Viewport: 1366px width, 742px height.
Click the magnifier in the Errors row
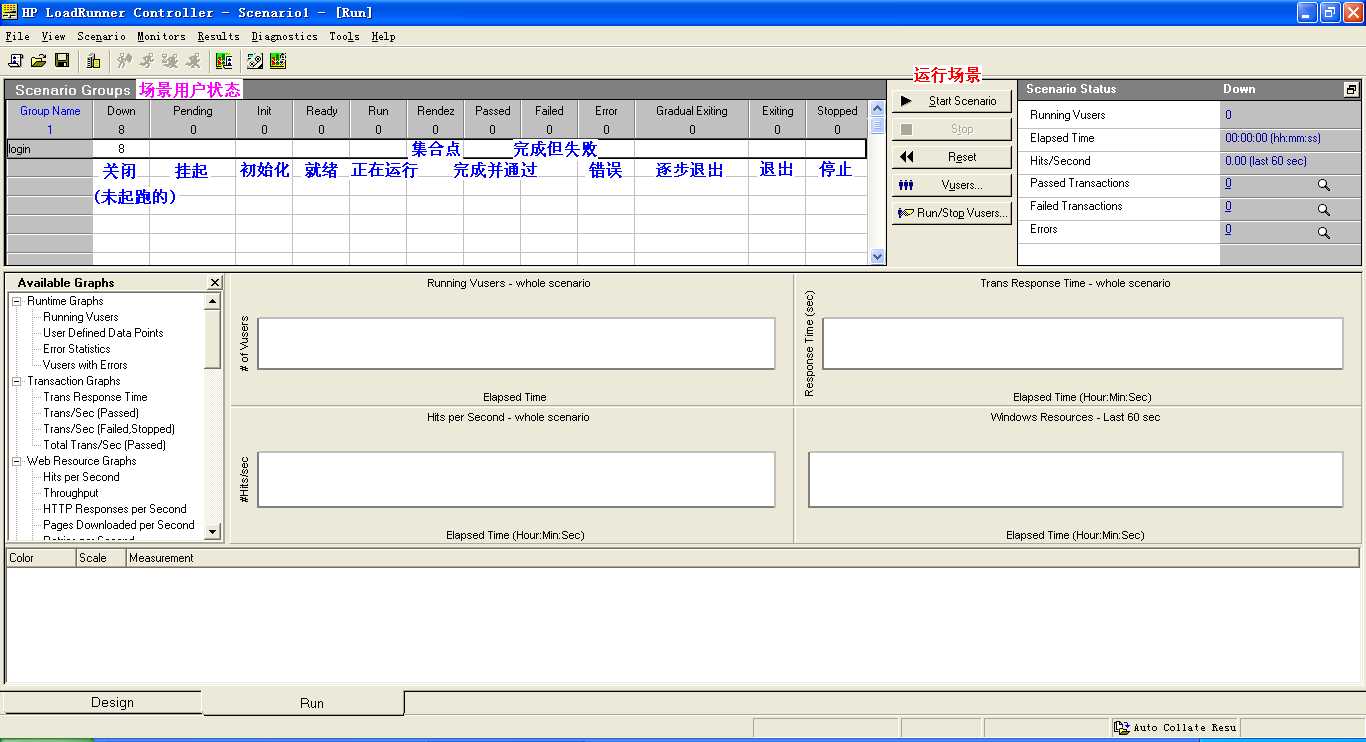coord(1323,232)
